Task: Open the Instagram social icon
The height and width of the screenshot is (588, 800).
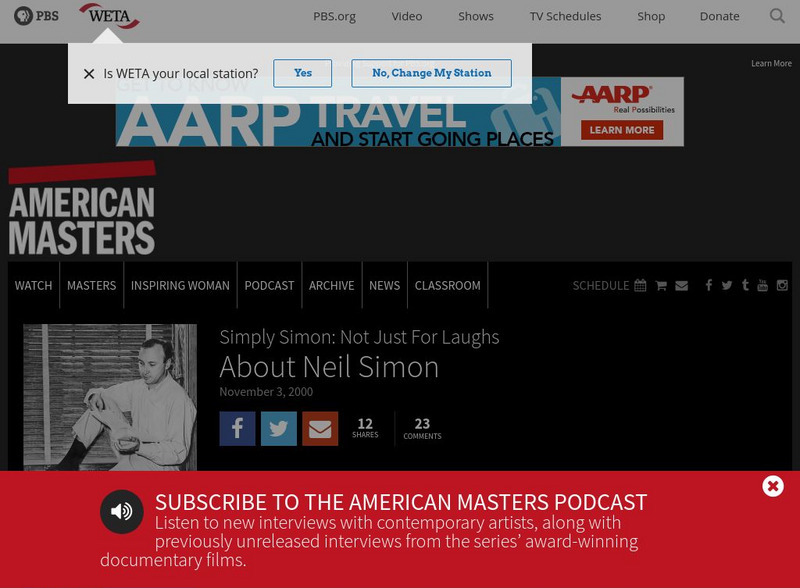Action: click(x=781, y=285)
